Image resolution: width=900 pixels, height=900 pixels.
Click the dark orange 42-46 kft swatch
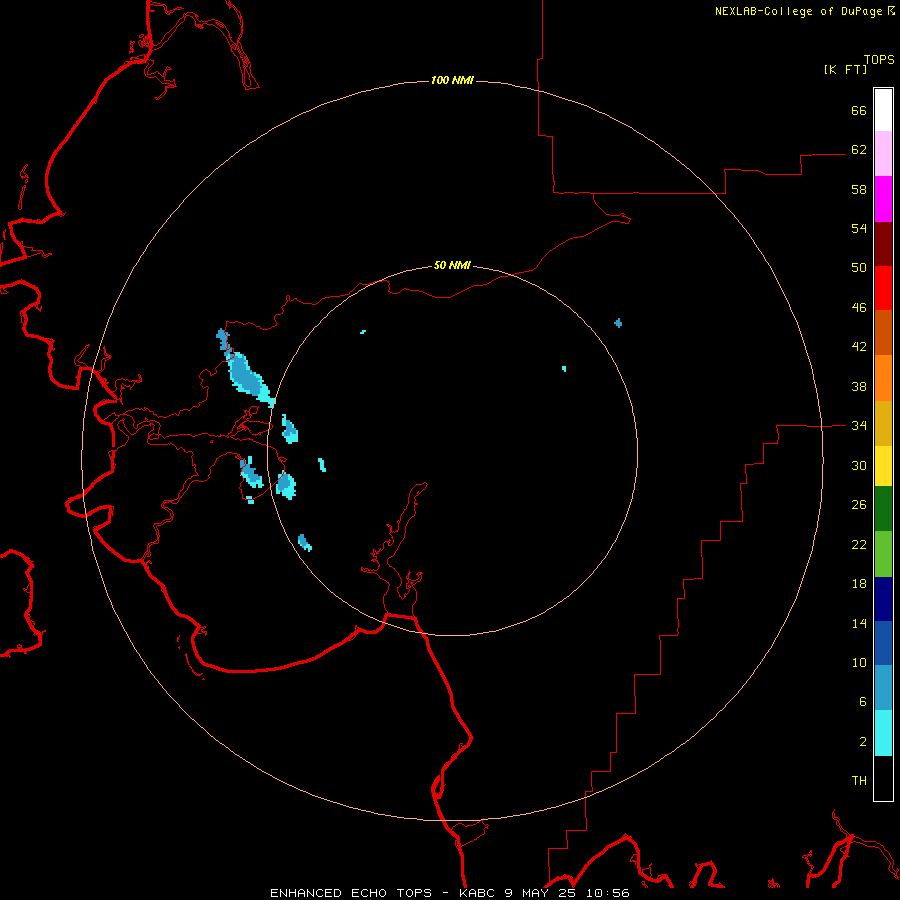point(883,332)
